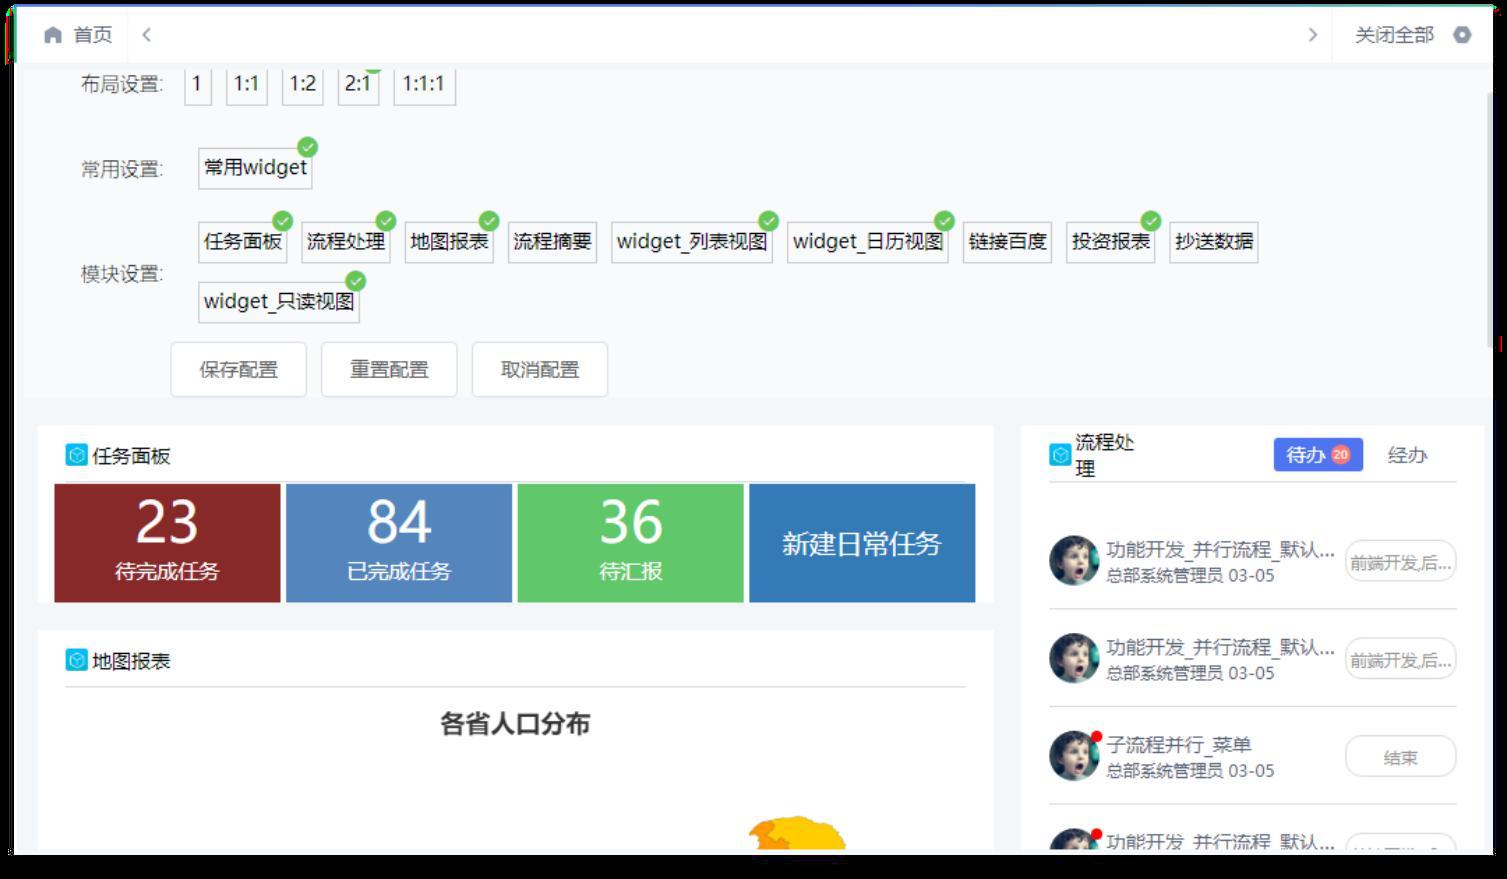Open the settings gear icon at top right
The image size is (1507, 879).
pos(1462,33)
